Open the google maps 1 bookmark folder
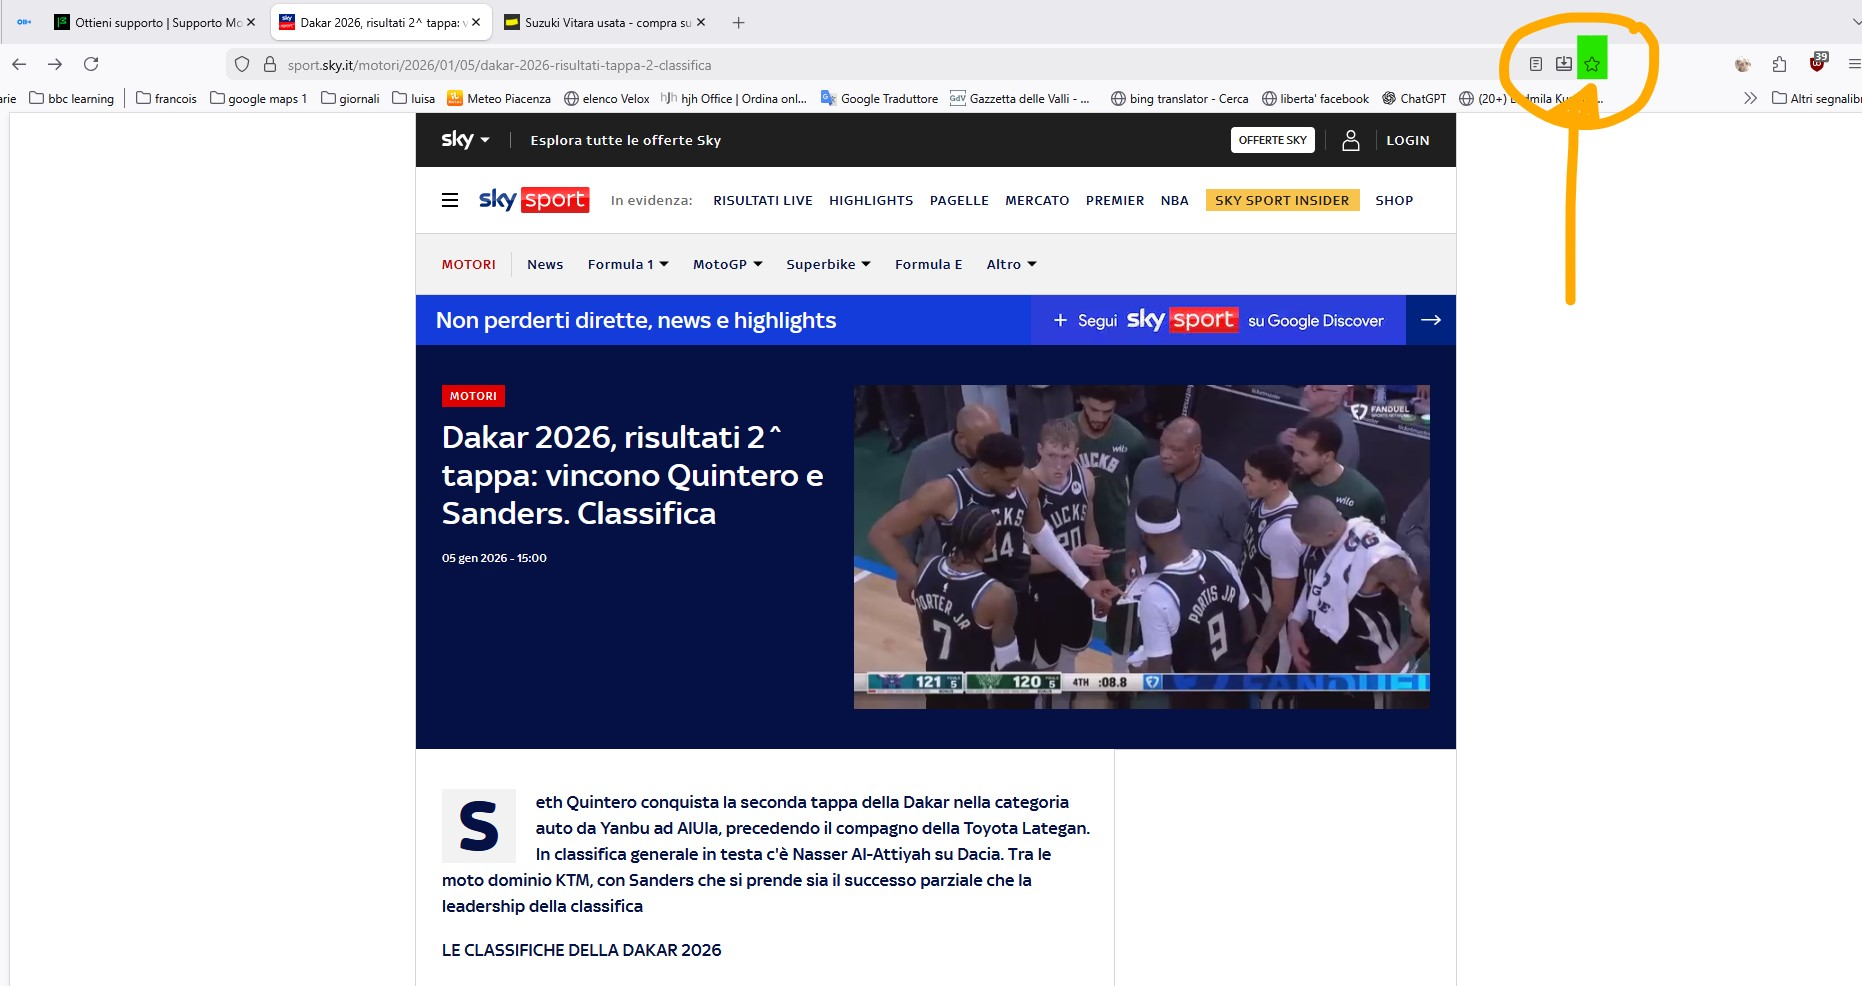Image resolution: width=1862 pixels, height=986 pixels. [x=259, y=98]
